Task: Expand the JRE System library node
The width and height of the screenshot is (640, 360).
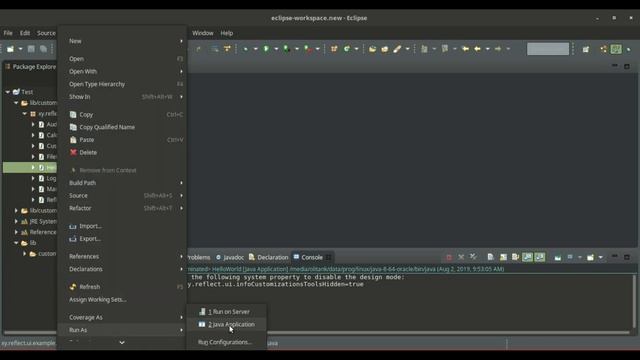Action: tap(16, 221)
